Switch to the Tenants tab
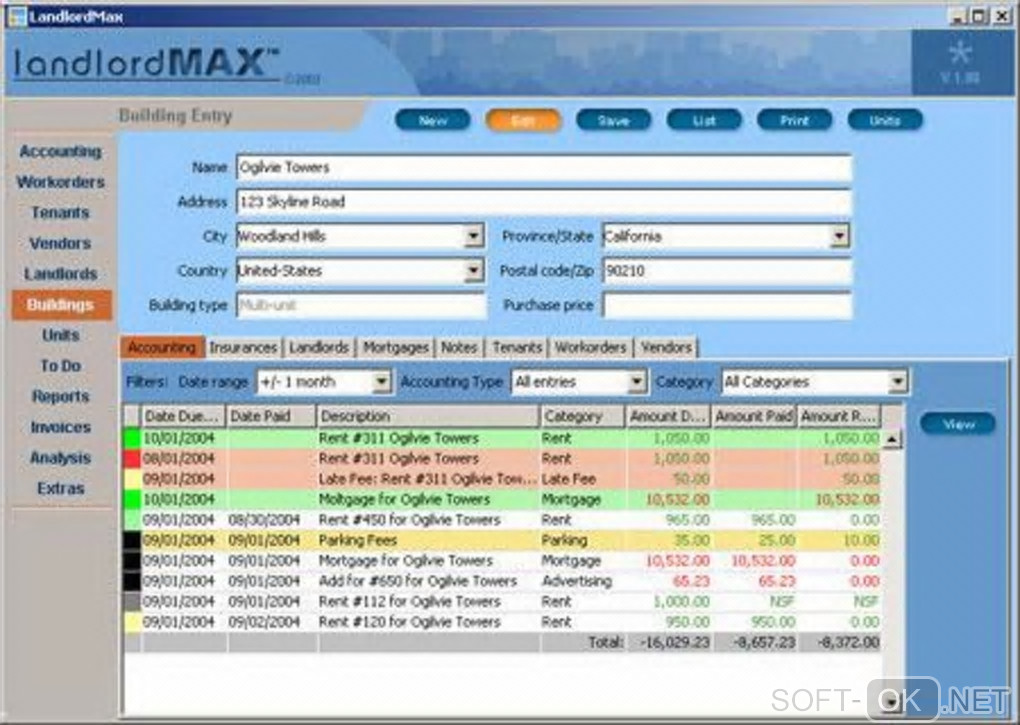This screenshot has width=1020, height=725. click(517, 347)
